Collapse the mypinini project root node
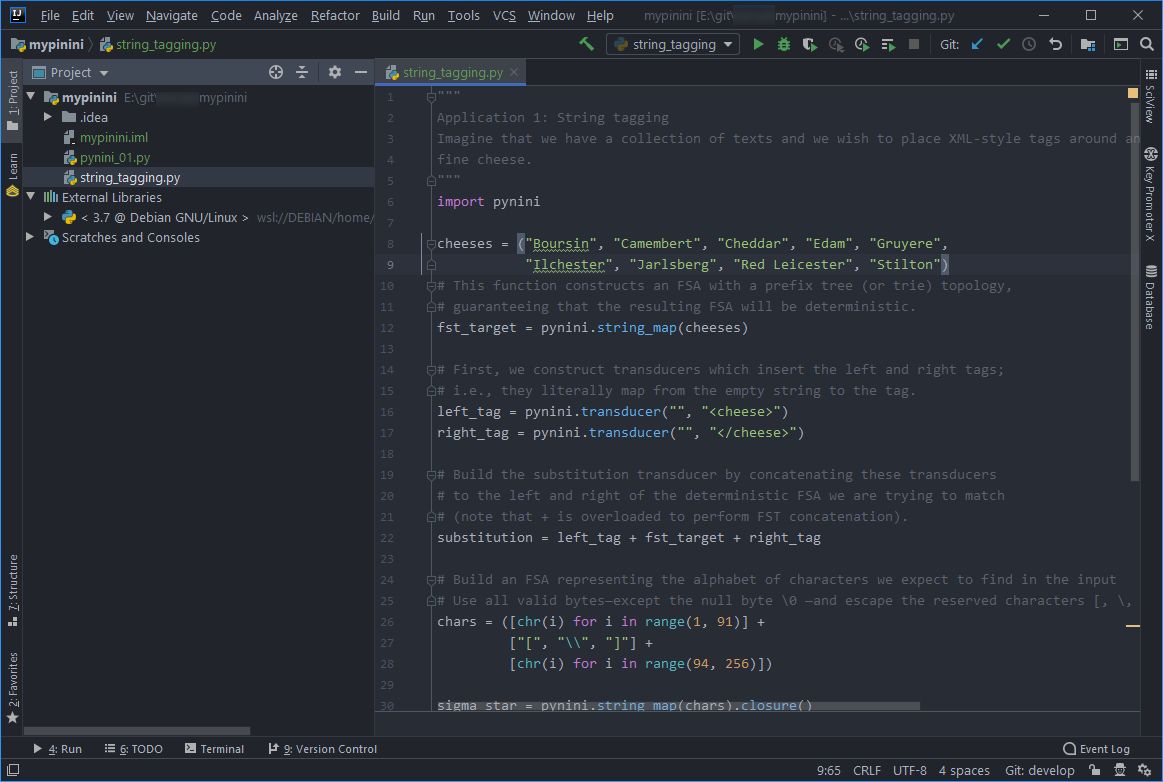This screenshot has width=1163, height=782. click(30, 96)
